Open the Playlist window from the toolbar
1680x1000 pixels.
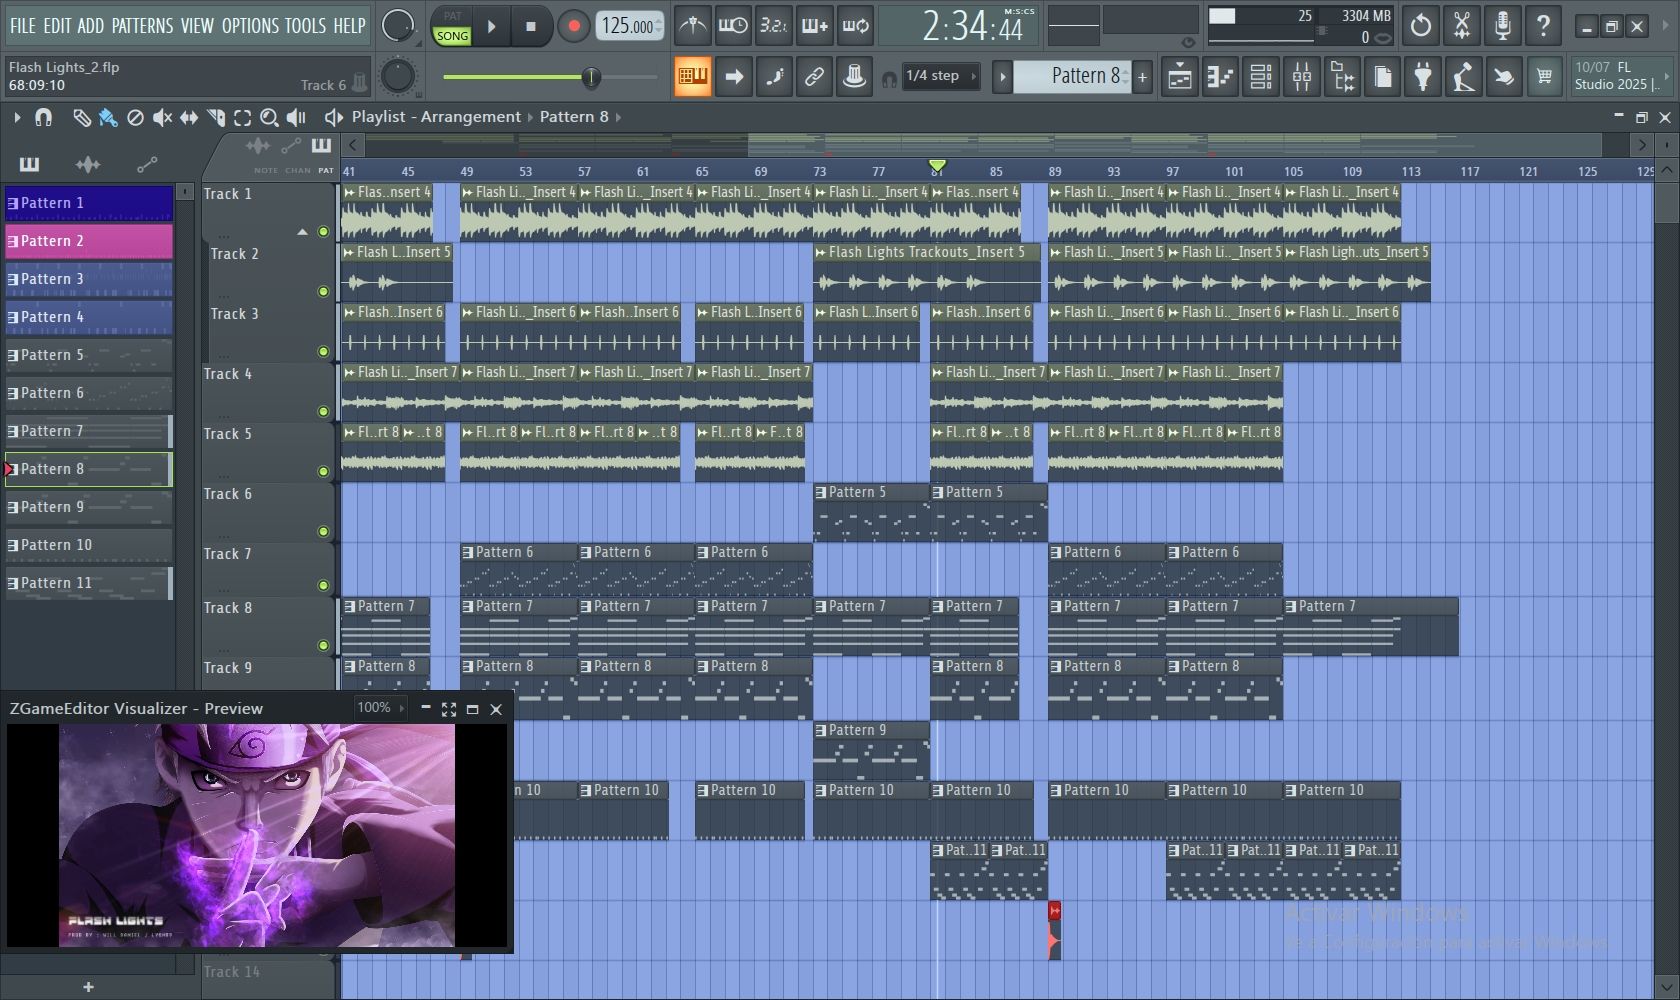(x=1180, y=76)
